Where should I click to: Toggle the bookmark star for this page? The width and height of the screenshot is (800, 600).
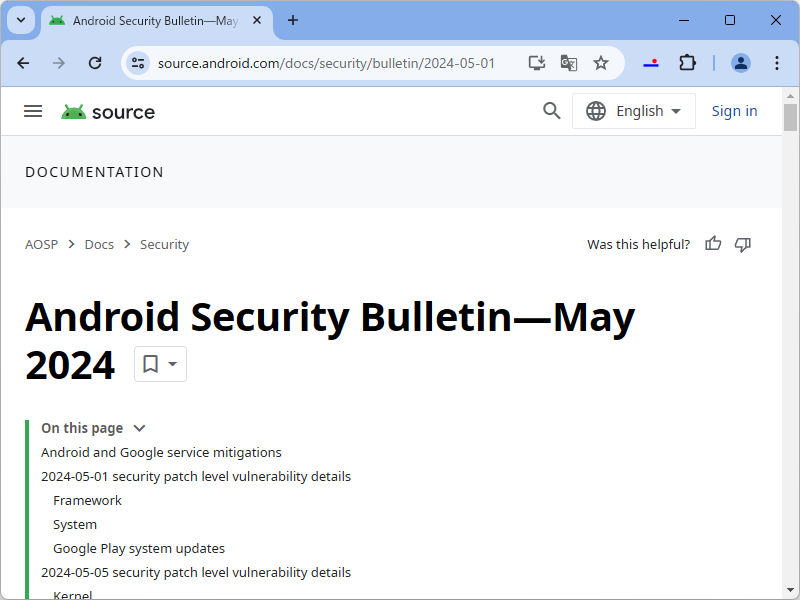coord(601,62)
